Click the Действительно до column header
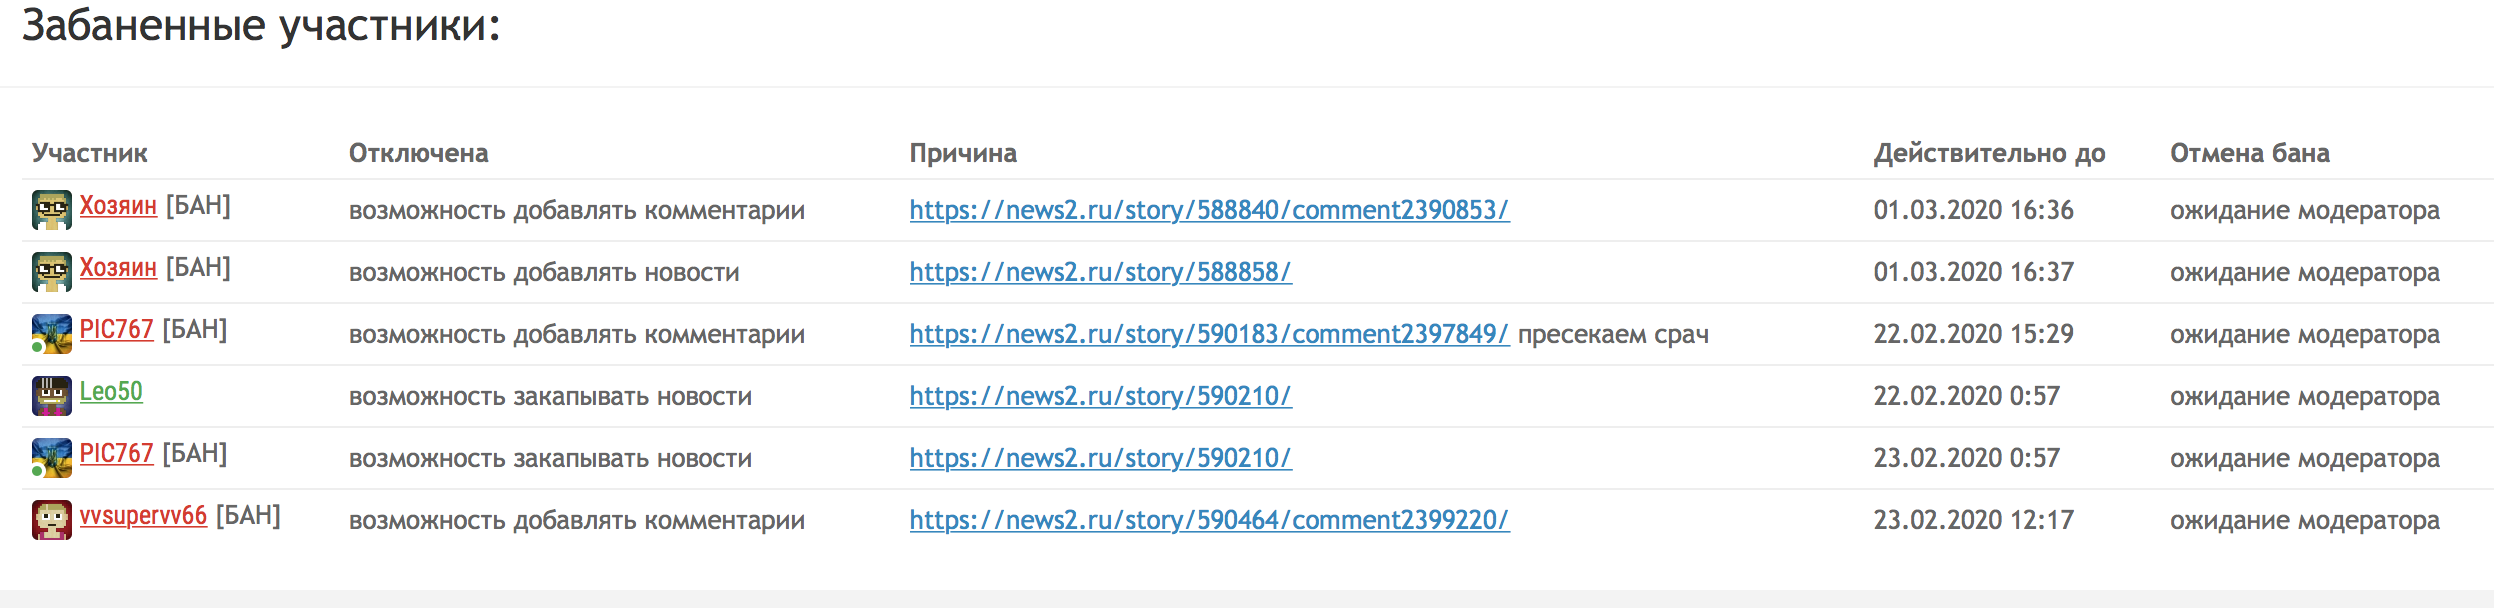Image resolution: width=2494 pixels, height=608 pixels. [x=1989, y=153]
